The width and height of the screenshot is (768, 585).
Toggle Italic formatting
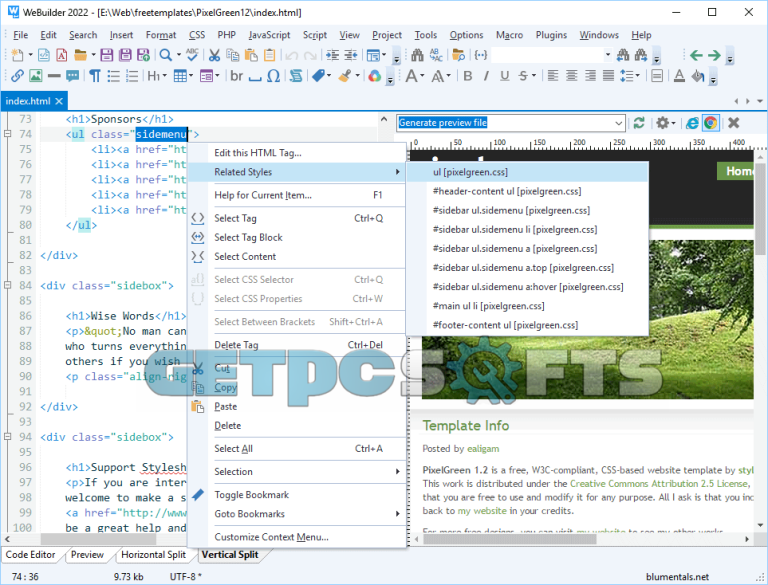pos(486,76)
